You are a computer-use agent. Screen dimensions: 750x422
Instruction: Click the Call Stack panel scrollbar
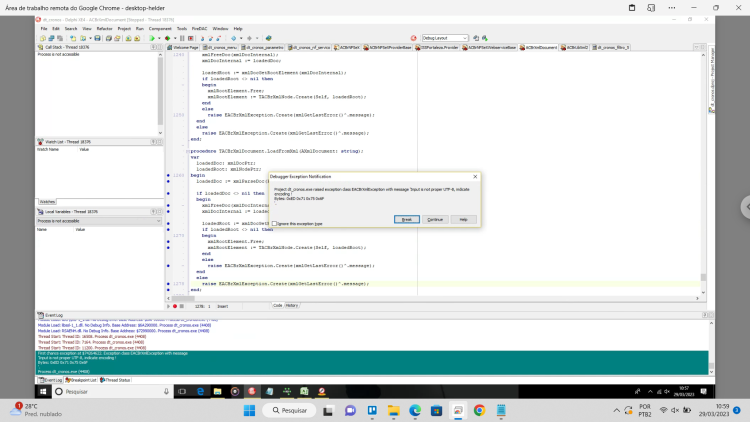(x=160, y=94)
